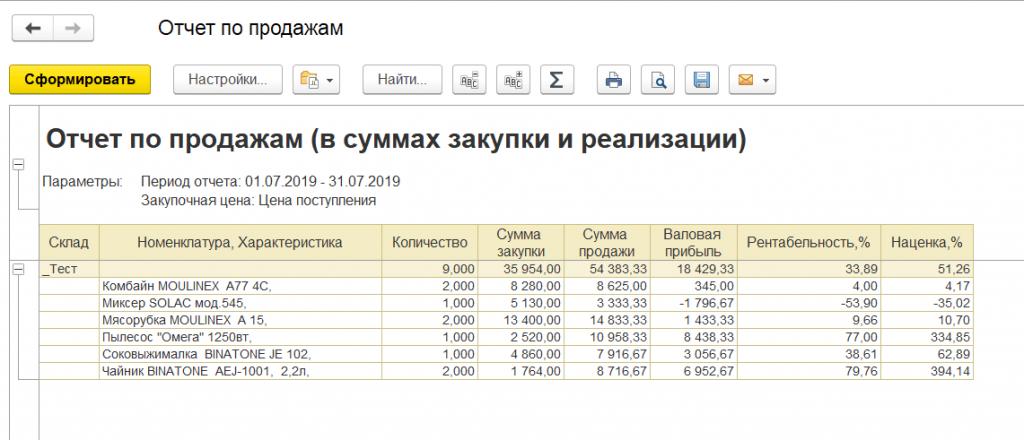This screenshot has height=440, width=1024.
Task: Click the report title Отчет по продажам heading
Action: click(396, 140)
